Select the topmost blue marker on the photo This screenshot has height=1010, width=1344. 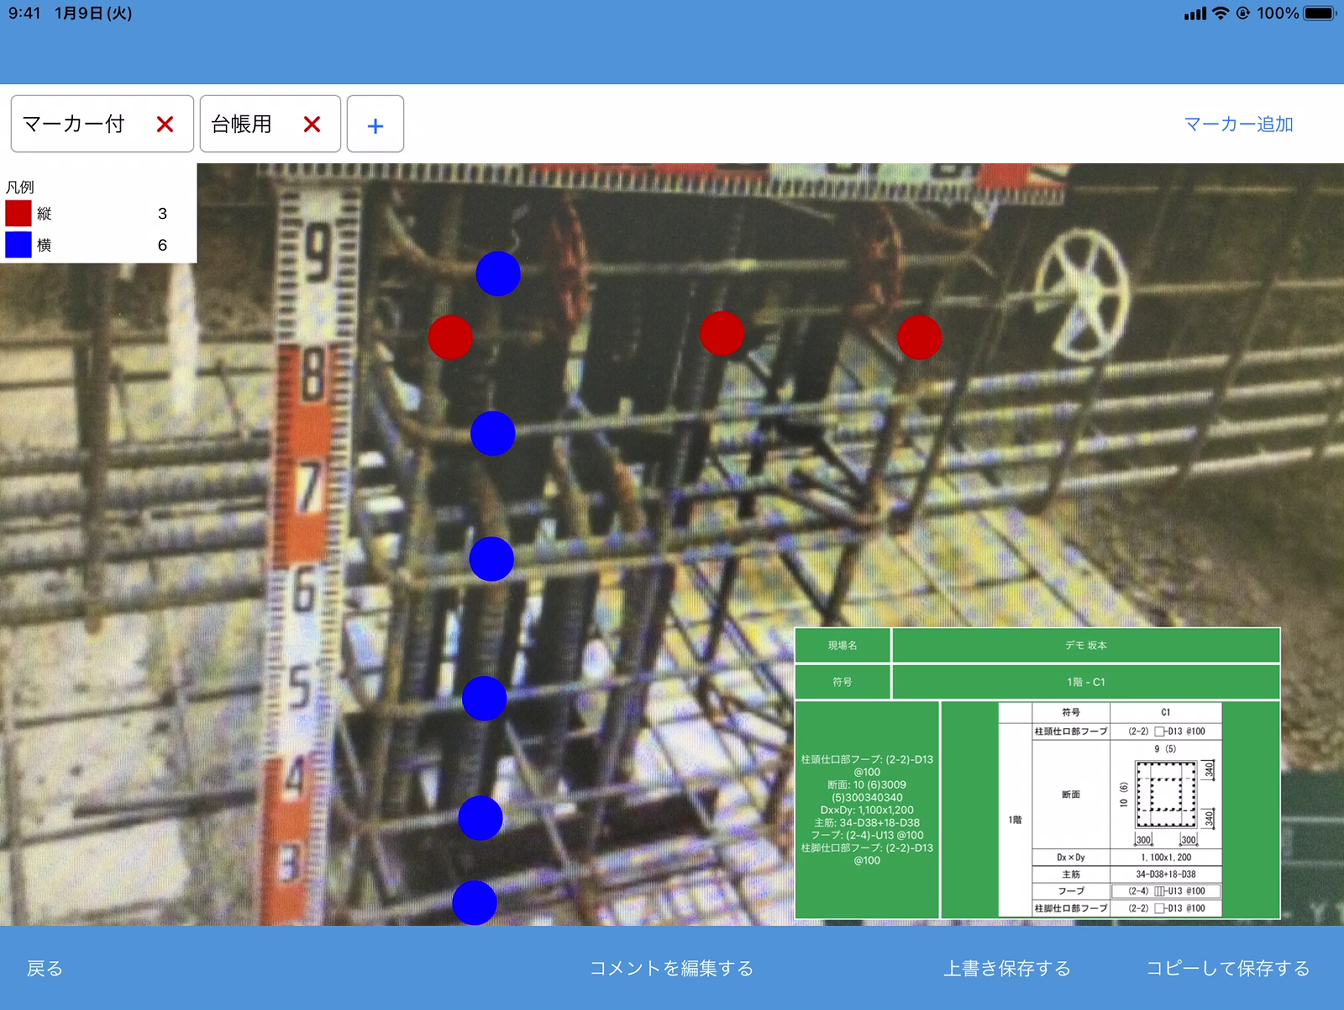(498, 273)
